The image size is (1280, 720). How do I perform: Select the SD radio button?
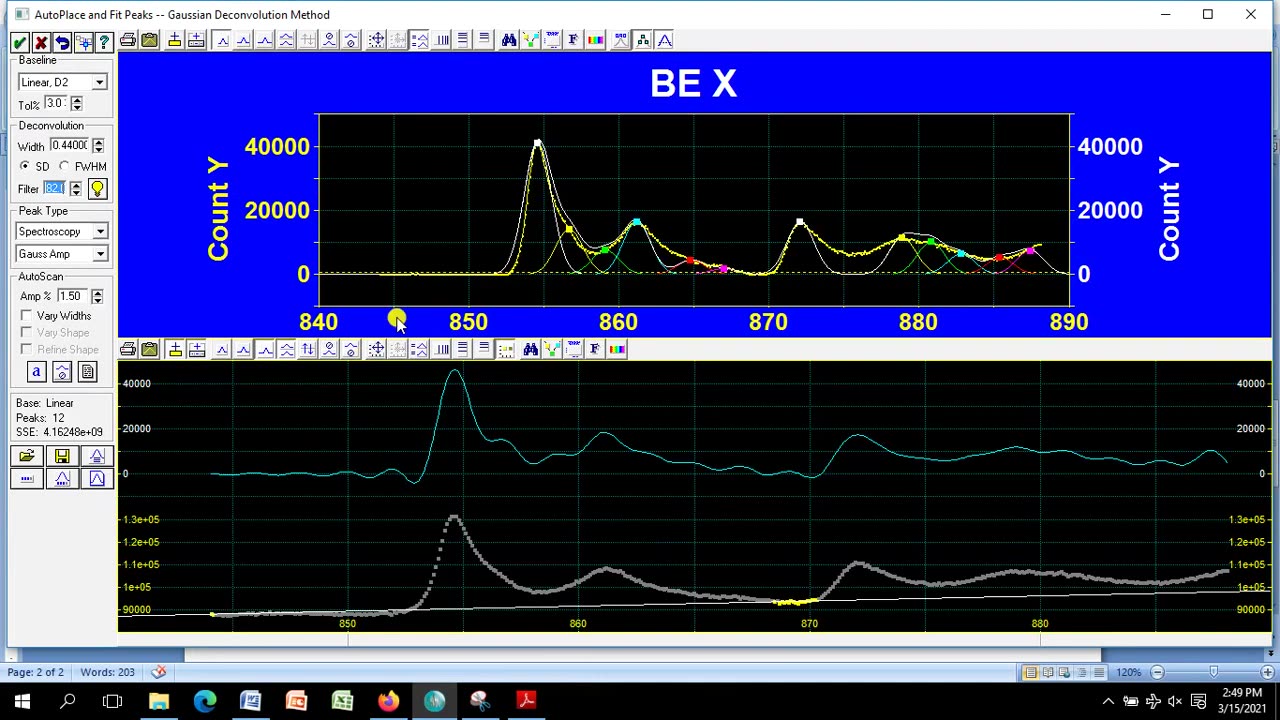25,167
